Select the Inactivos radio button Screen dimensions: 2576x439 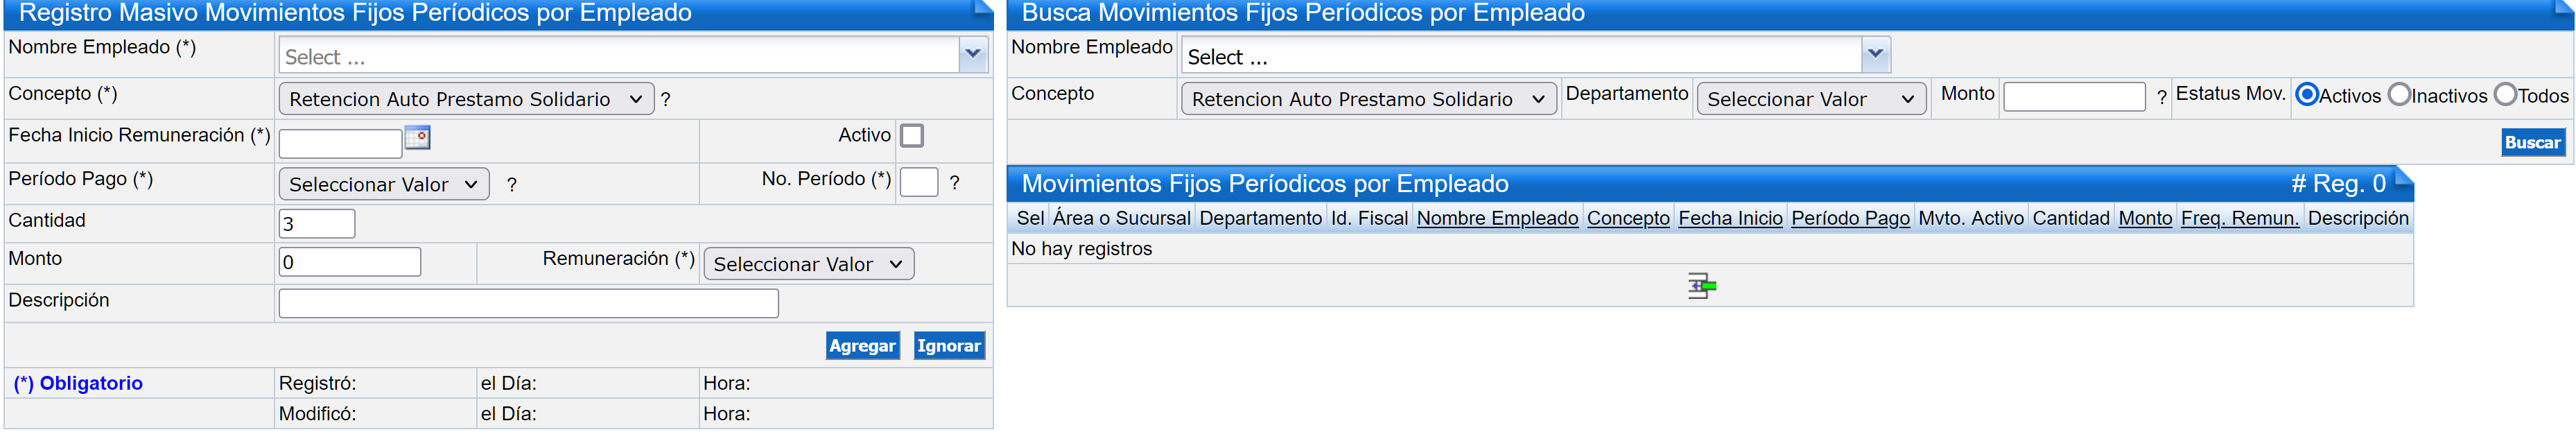click(x=2399, y=95)
